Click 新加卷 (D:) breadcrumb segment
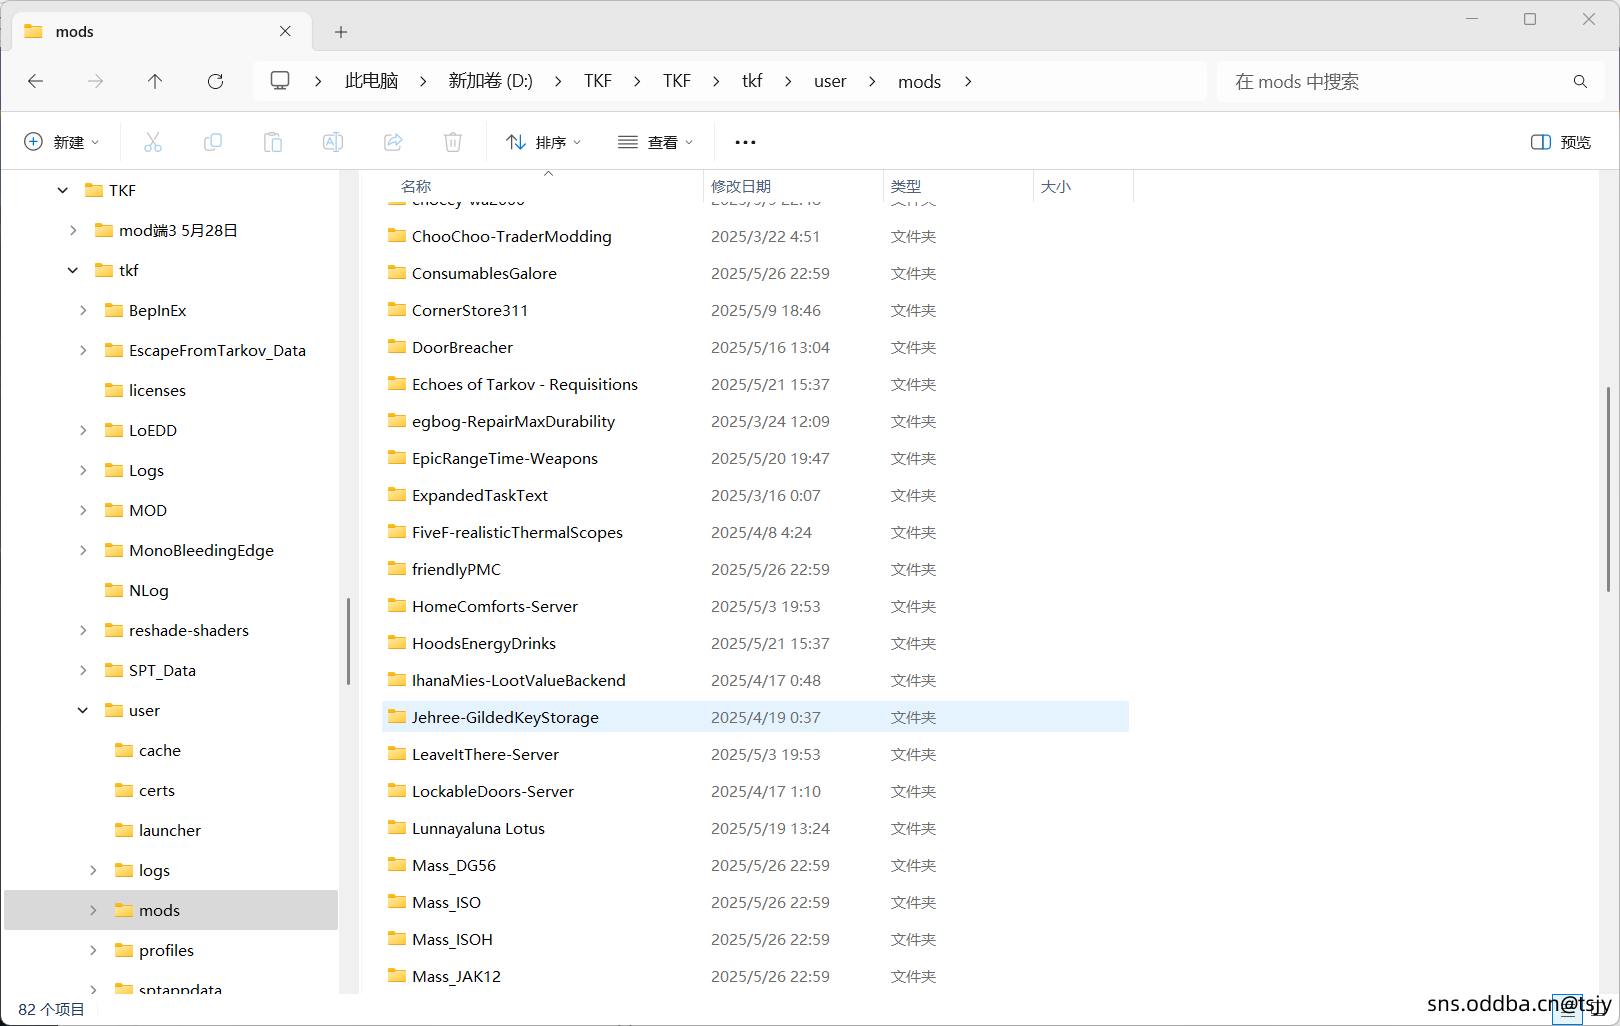Screen dimensions: 1620x1026 pyautogui.click(x=490, y=81)
